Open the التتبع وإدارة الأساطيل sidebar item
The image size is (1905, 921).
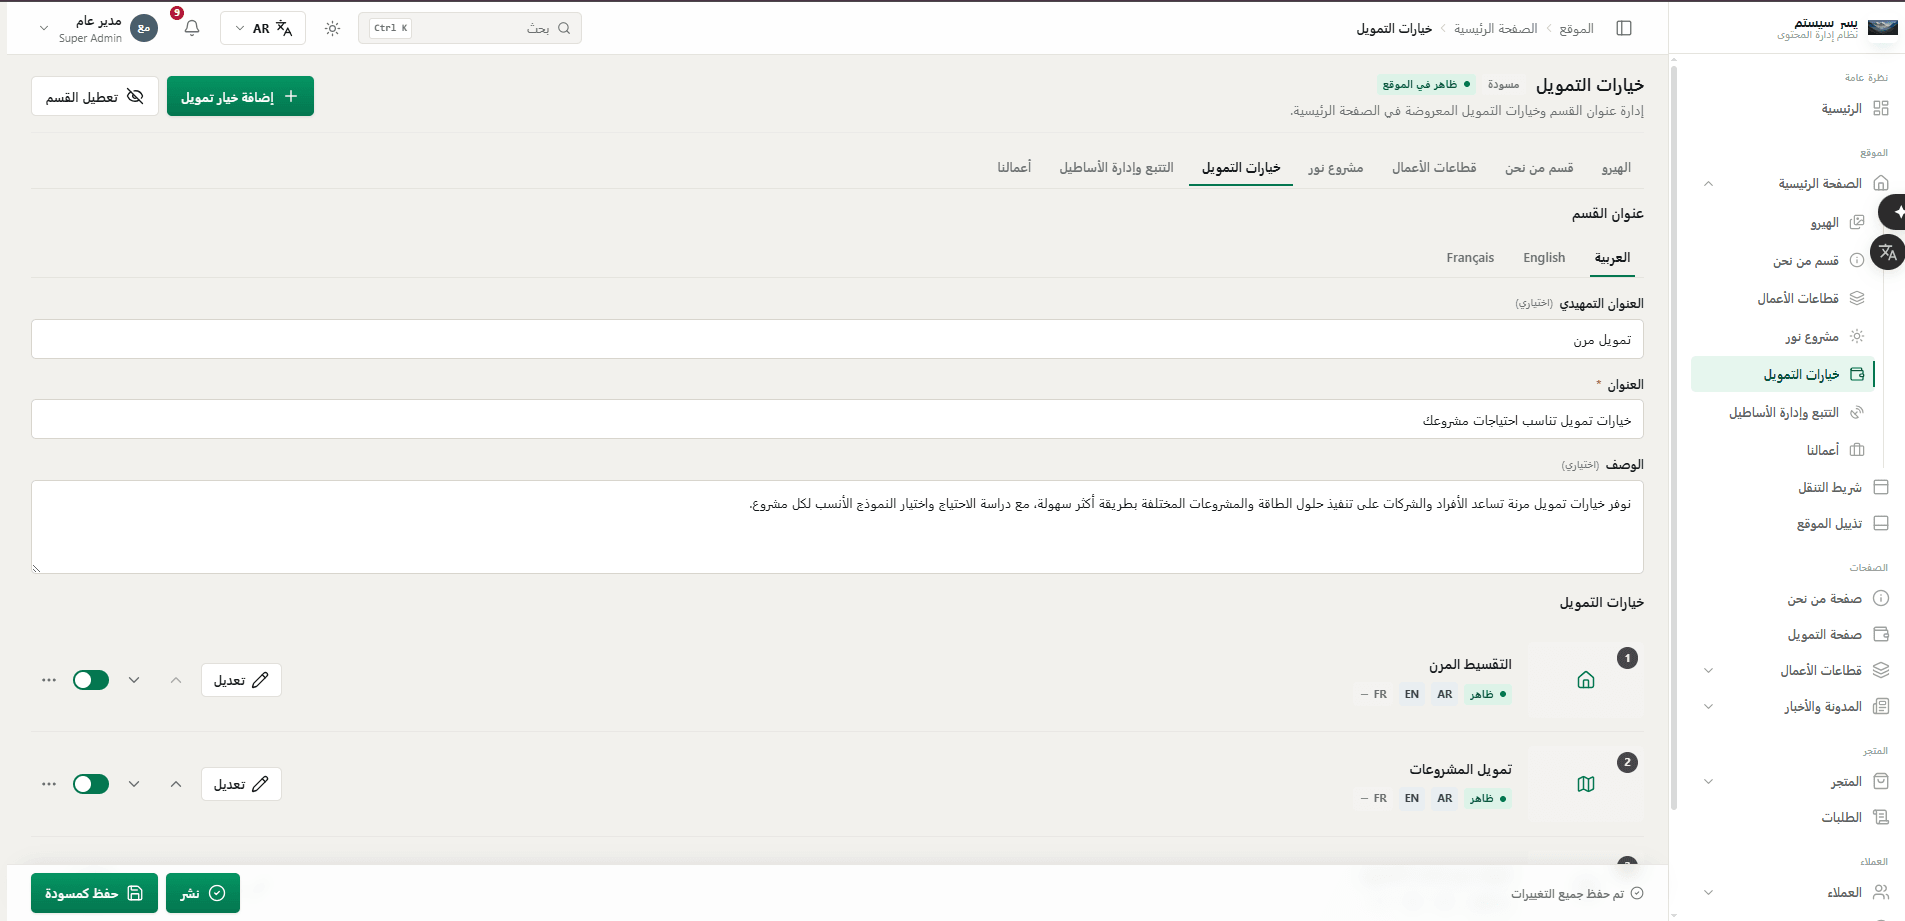pyautogui.click(x=1783, y=412)
